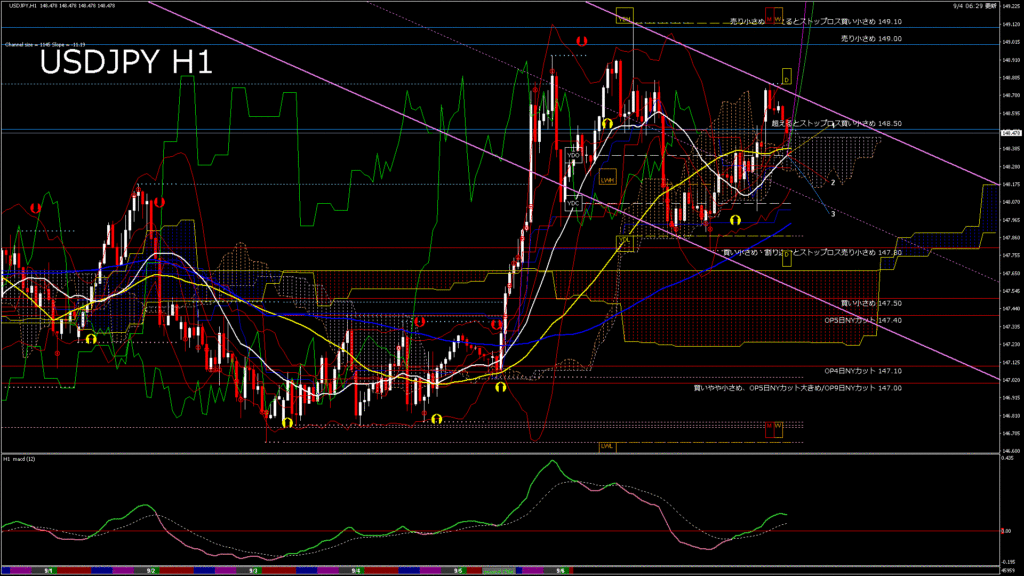1024x576 pixels.
Task: Select the YDO price marker box
Action: (x=573, y=156)
